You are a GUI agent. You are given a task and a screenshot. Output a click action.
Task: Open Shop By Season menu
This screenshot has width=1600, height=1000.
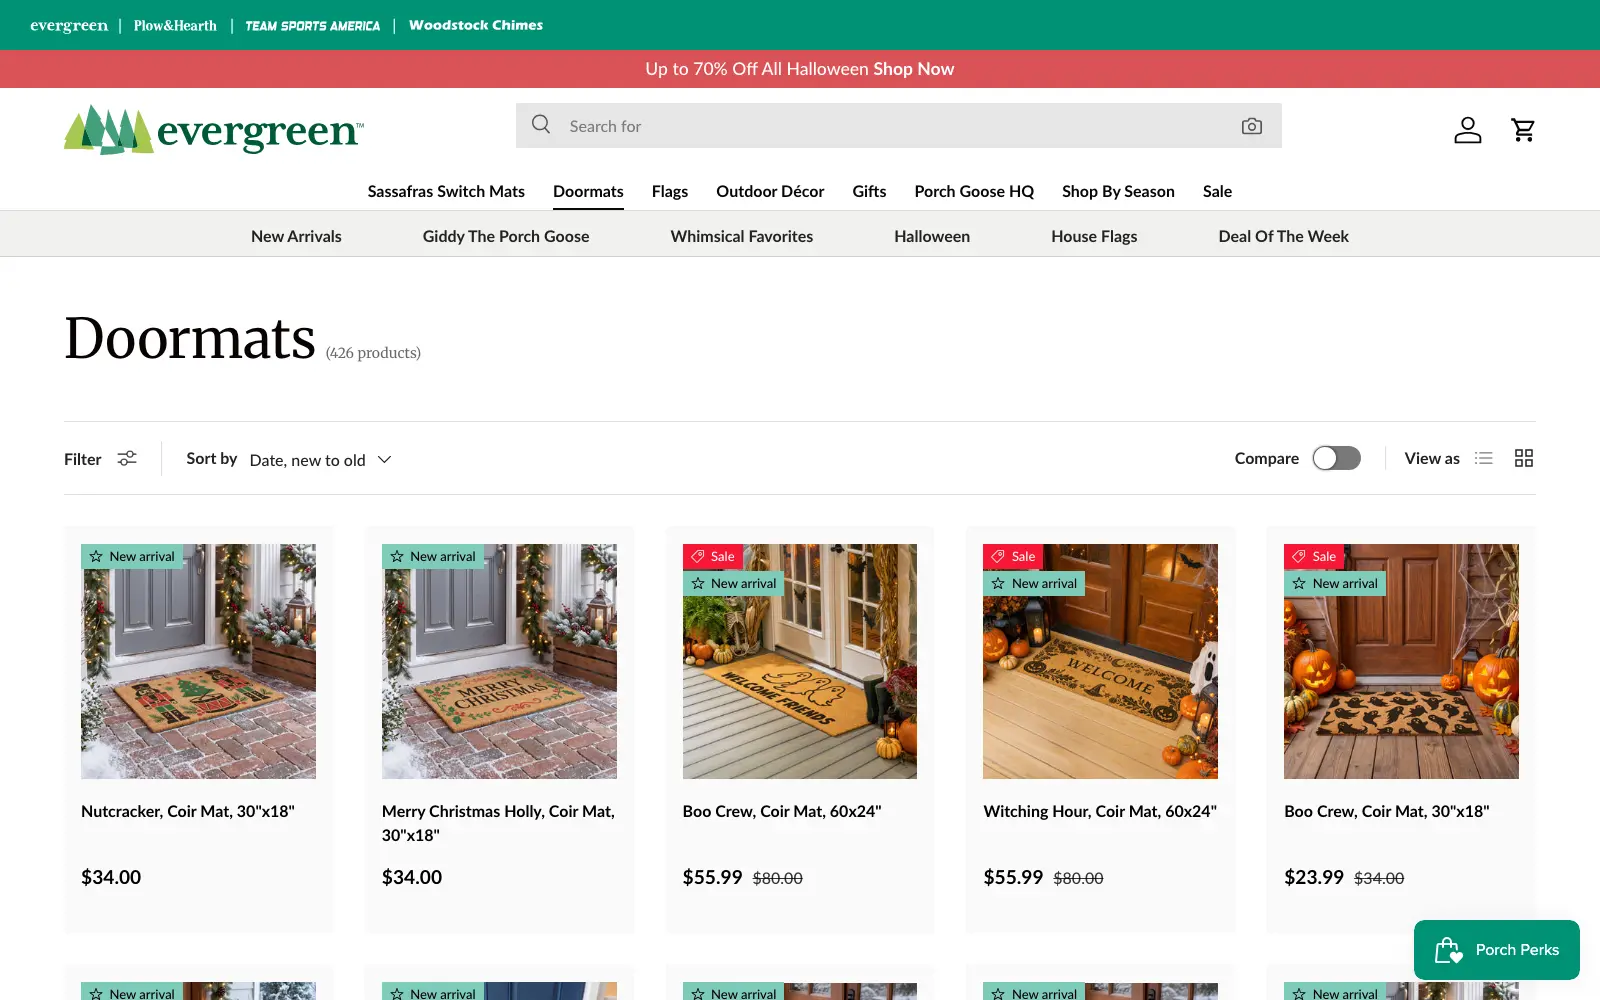1118,191
